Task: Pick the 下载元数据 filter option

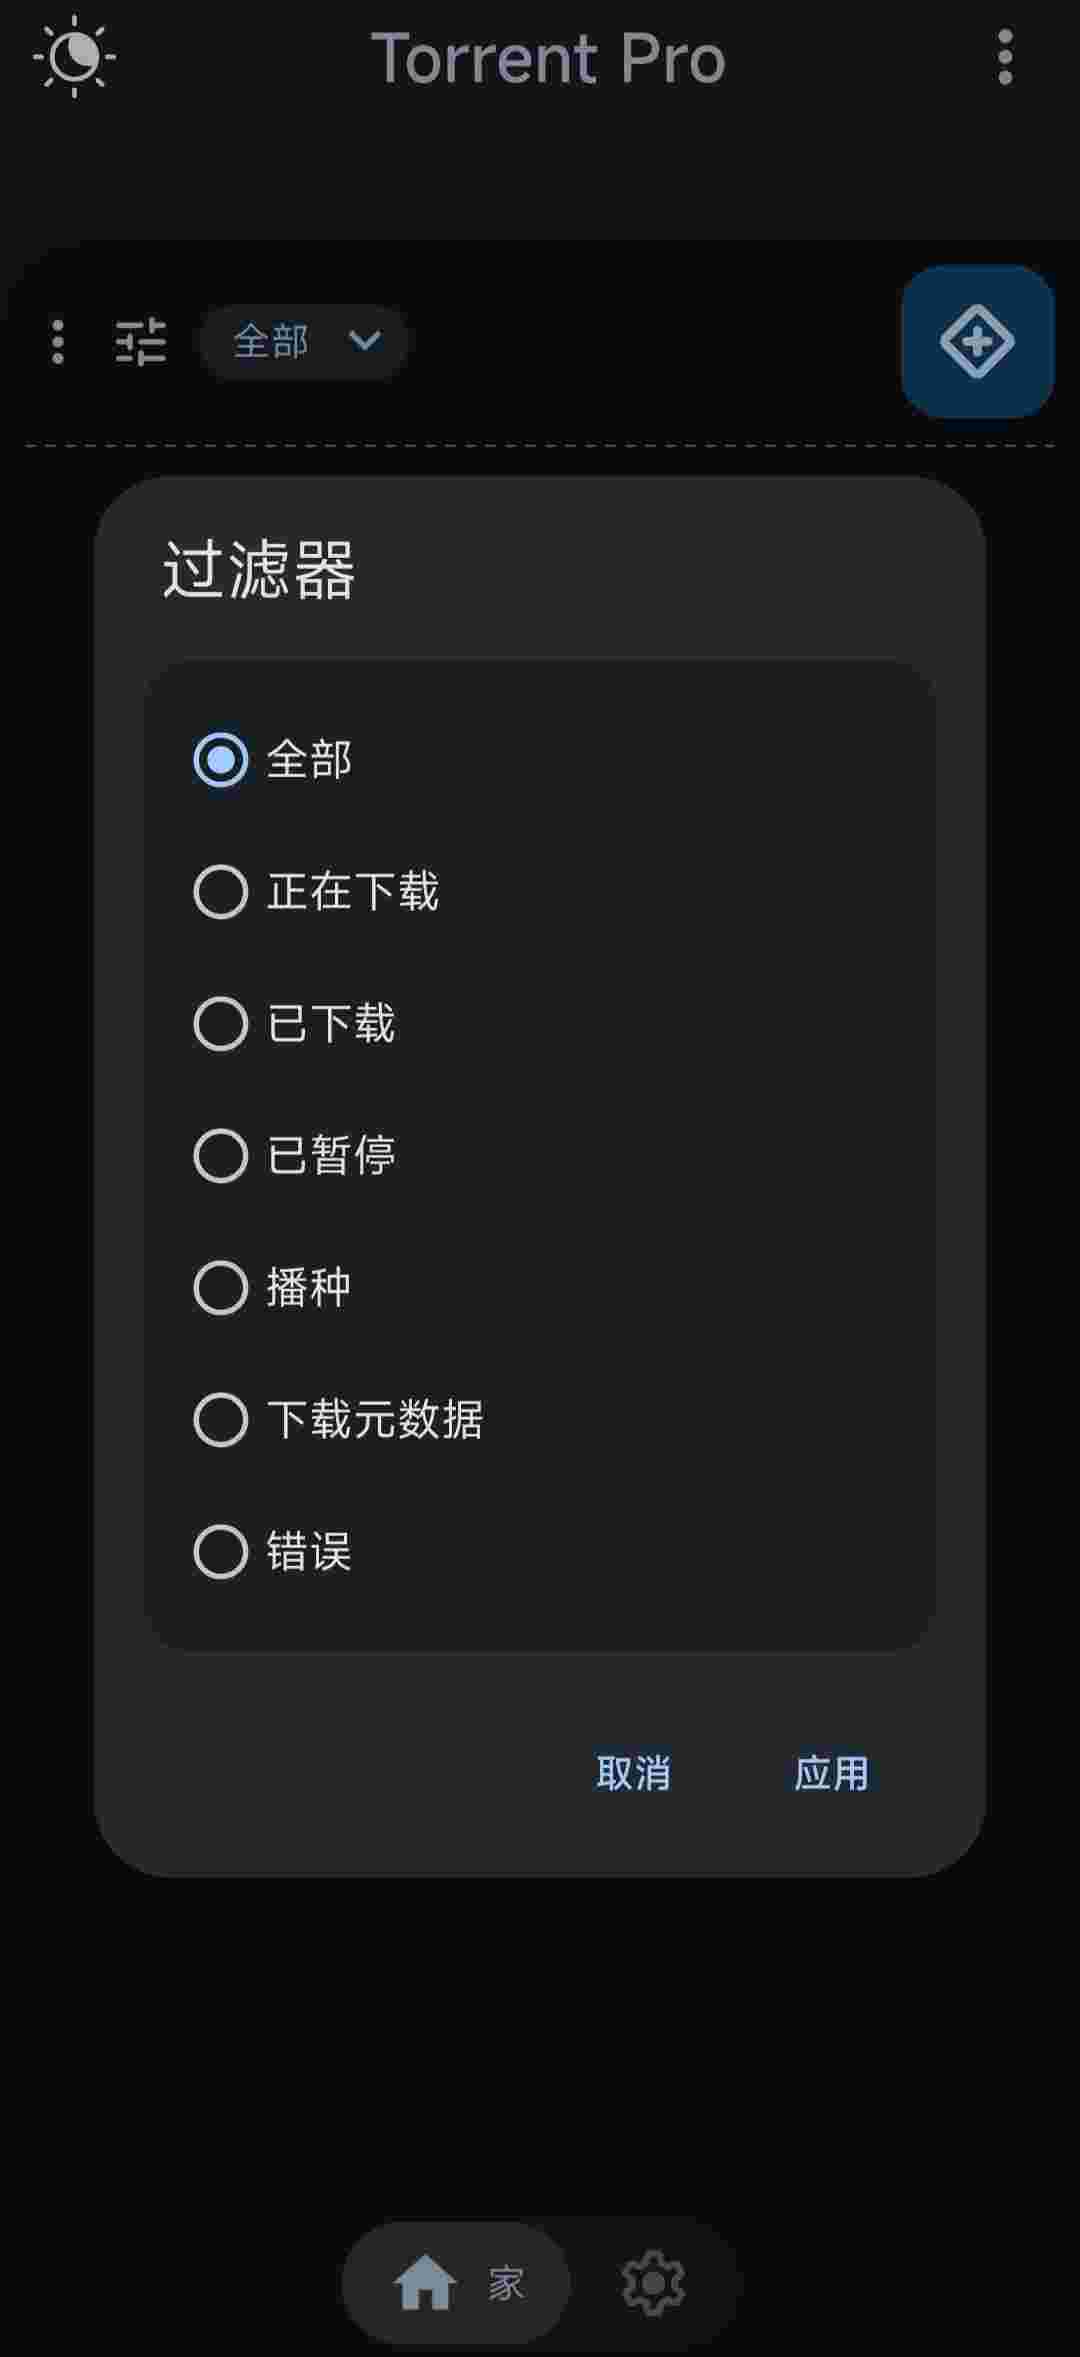Action: click(338, 1420)
